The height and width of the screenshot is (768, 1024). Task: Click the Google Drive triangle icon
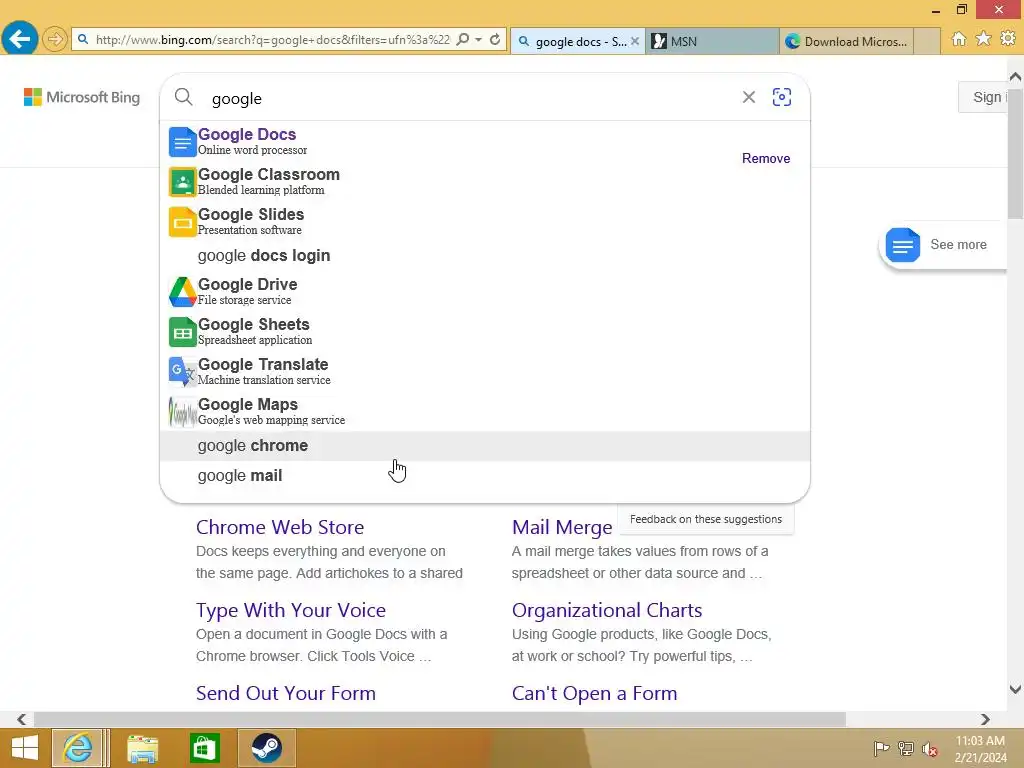click(182, 292)
